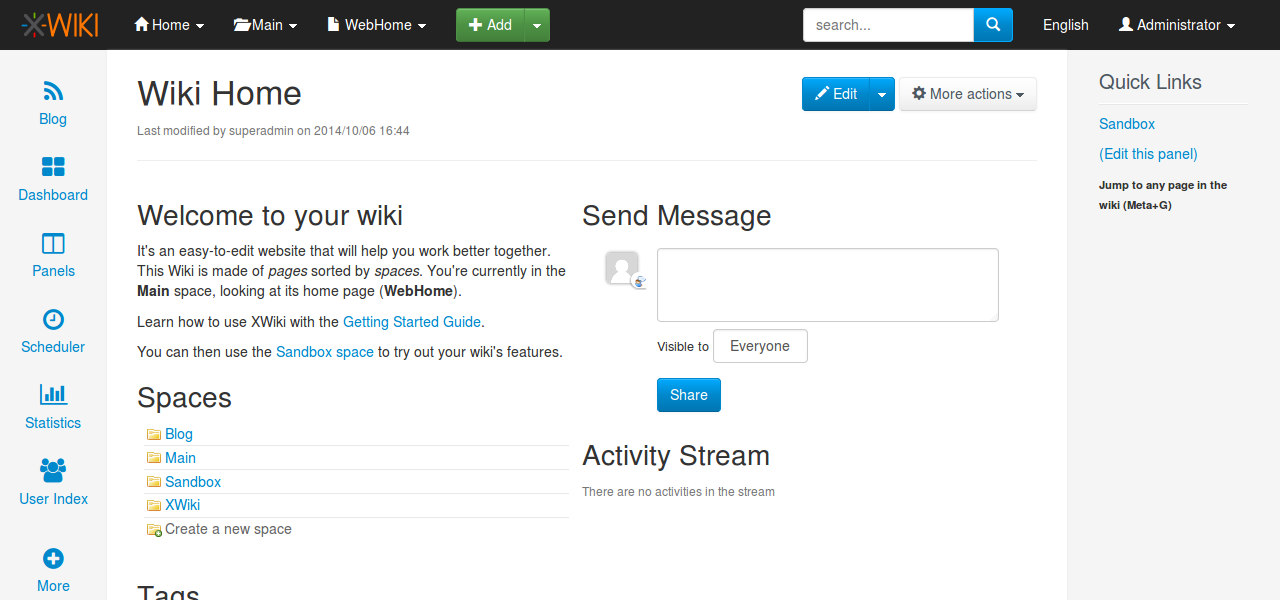This screenshot has width=1280, height=600.
Task: Select the English language option
Action: (x=1066, y=25)
